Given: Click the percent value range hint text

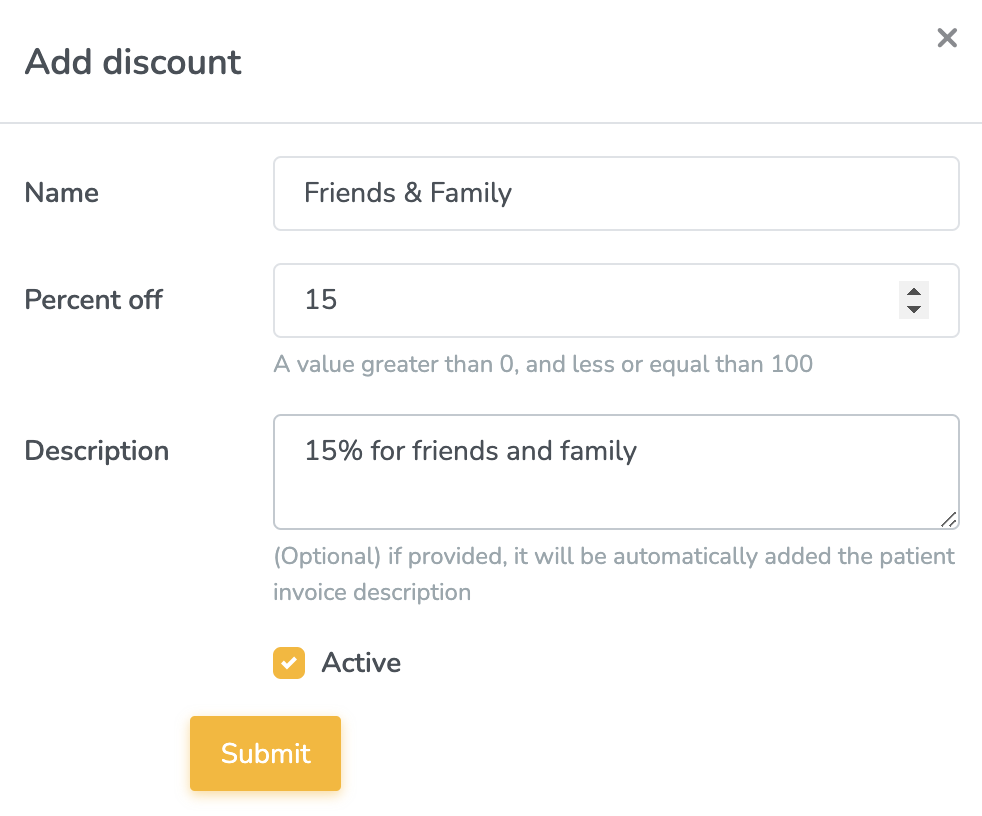Looking at the screenshot, I should [543, 364].
